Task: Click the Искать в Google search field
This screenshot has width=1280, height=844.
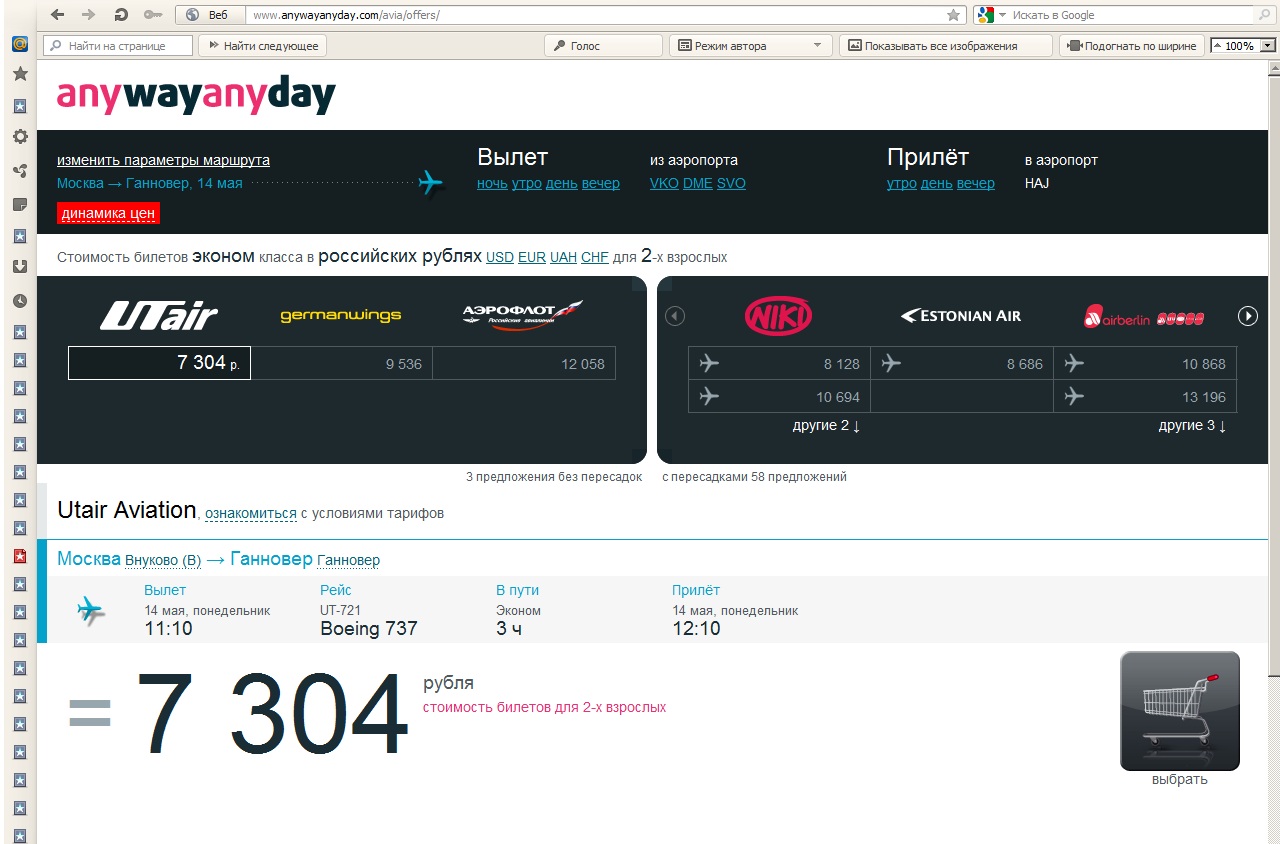Action: [1132, 15]
